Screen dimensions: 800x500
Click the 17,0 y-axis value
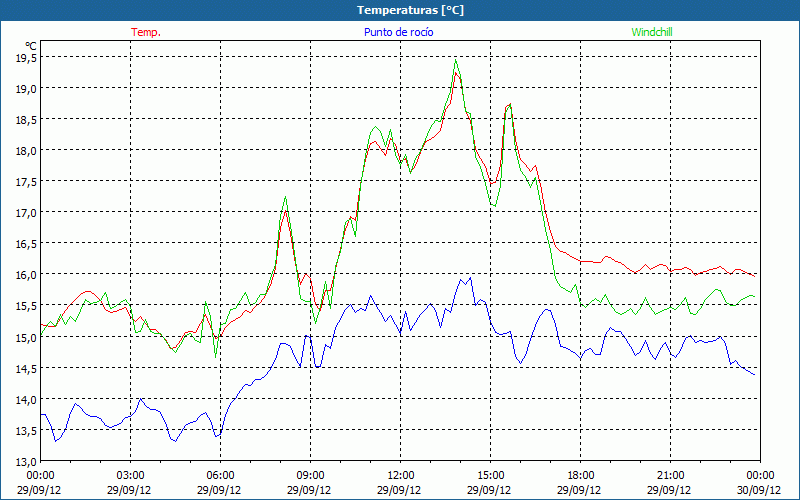[x=26, y=213]
